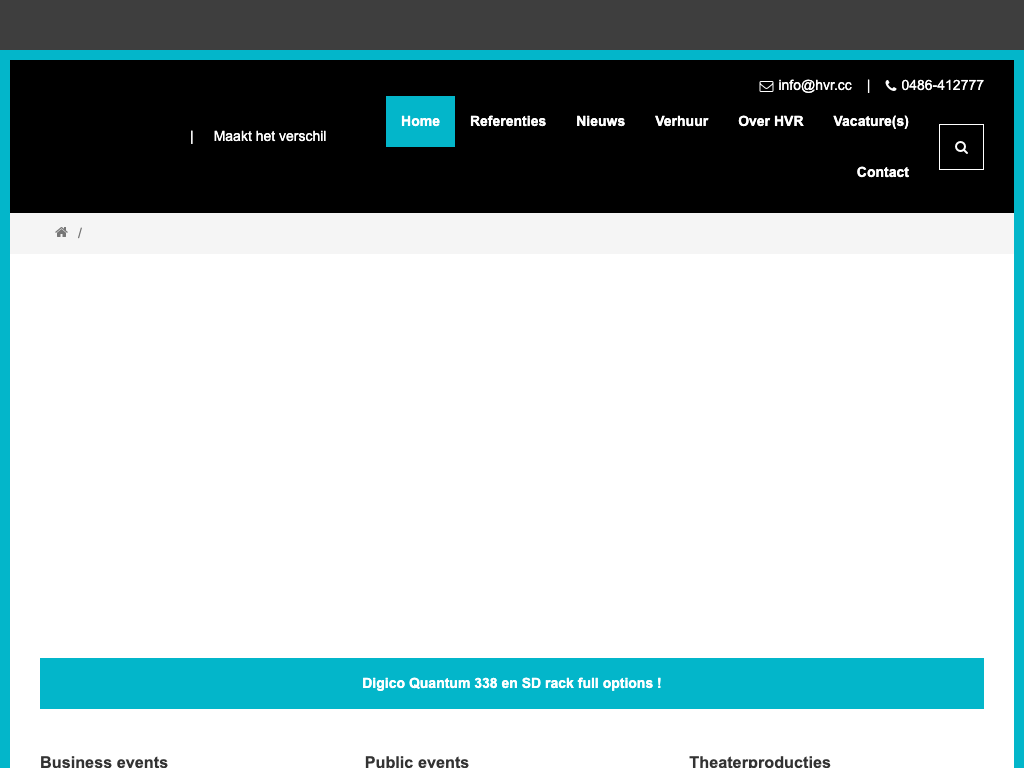The height and width of the screenshot is (768, 1024).
Task: Click the 'Maakt het verschil' tagline
Action: [270, 136]
